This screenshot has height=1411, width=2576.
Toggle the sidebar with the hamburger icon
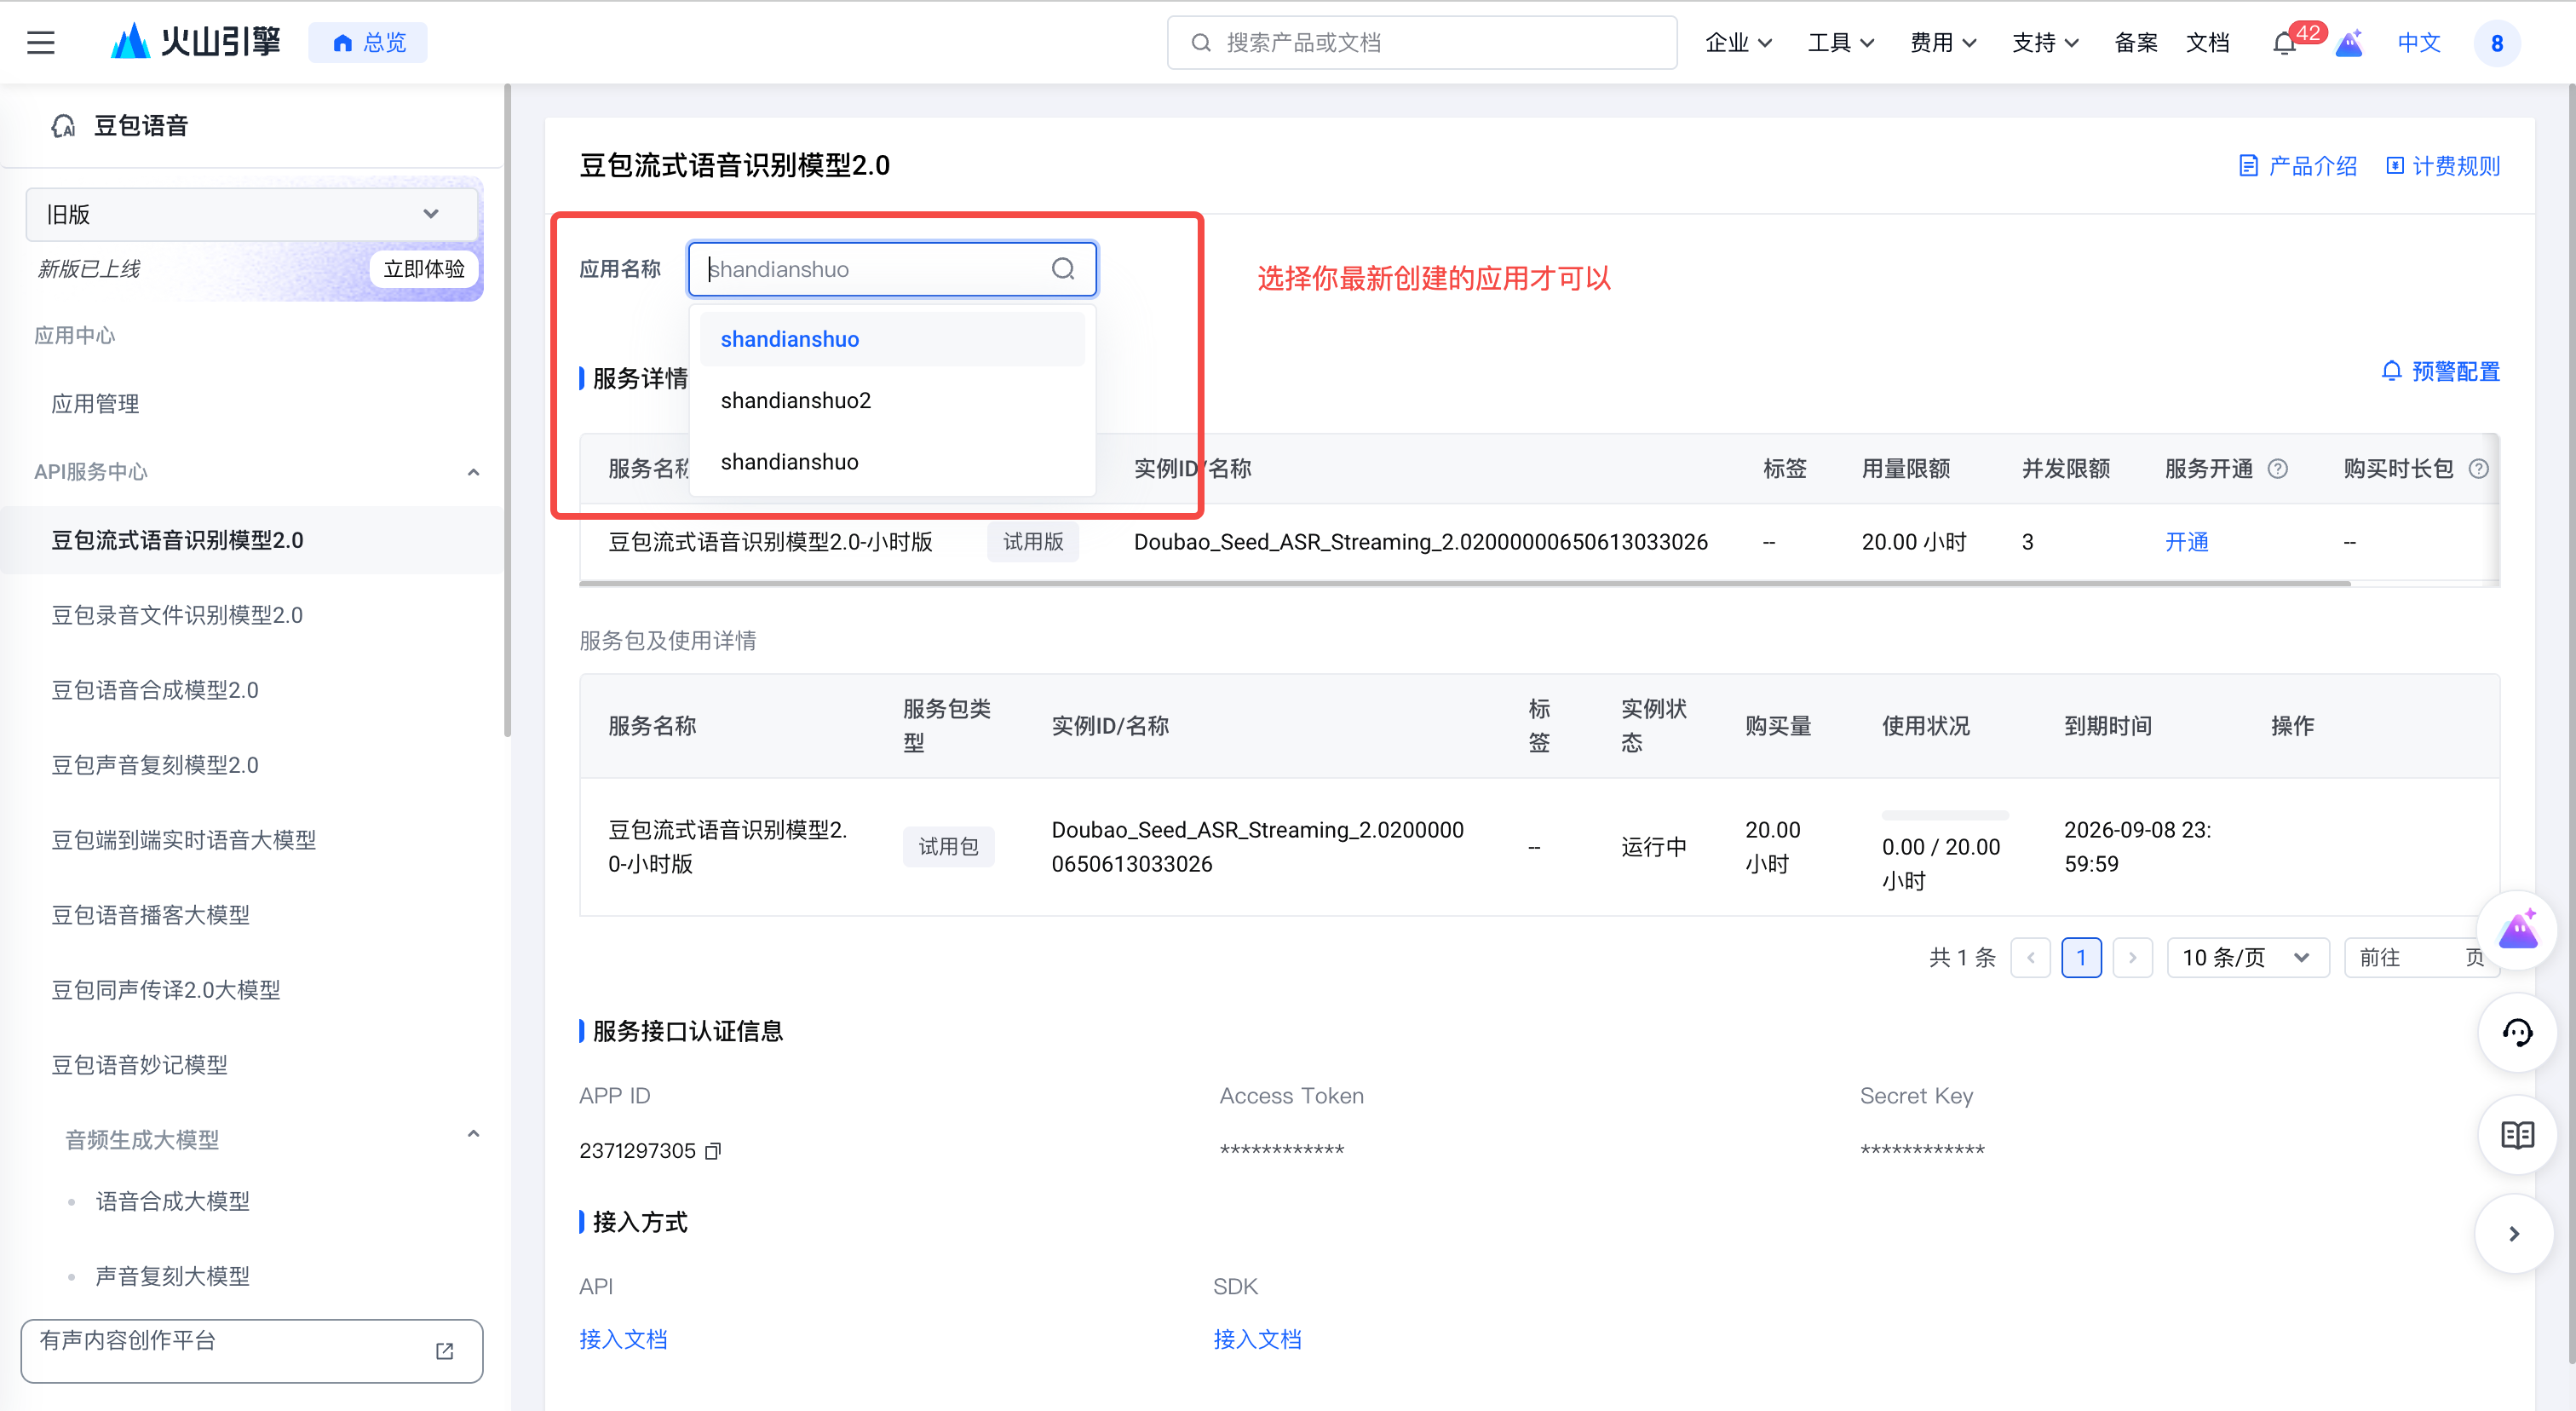[40, 42]
